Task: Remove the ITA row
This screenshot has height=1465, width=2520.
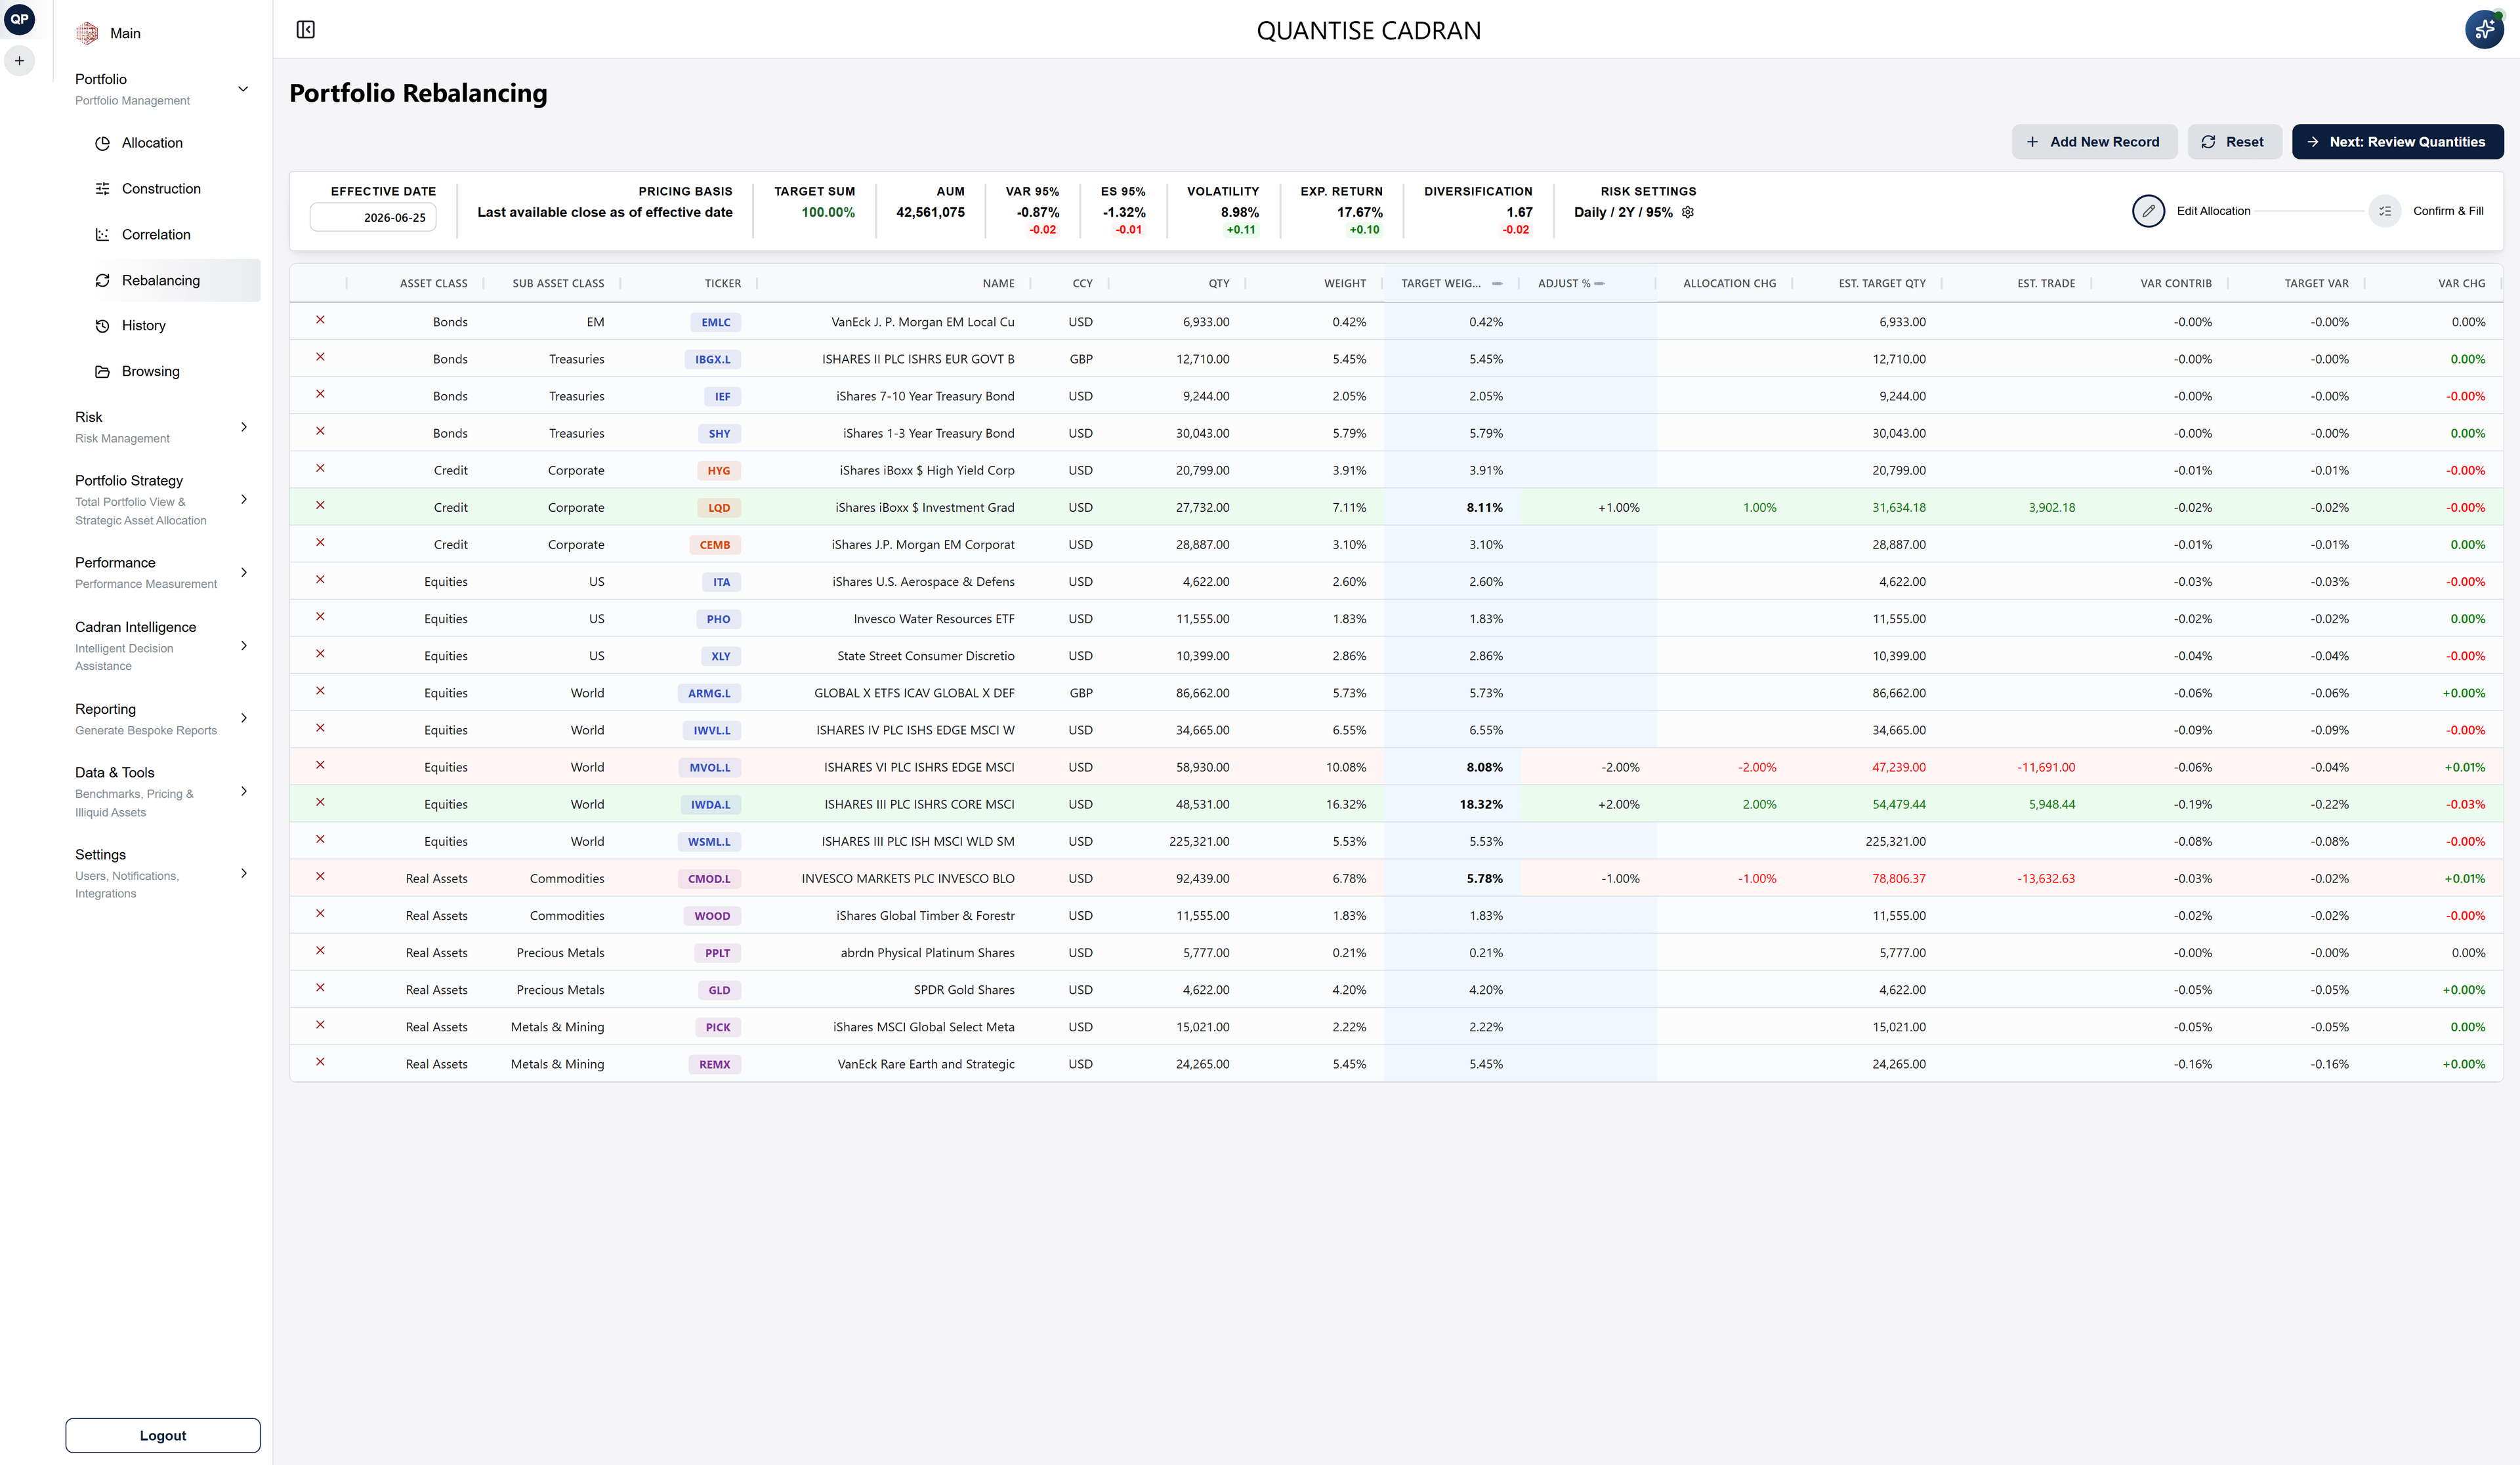Action: click(x=320, y=579)
